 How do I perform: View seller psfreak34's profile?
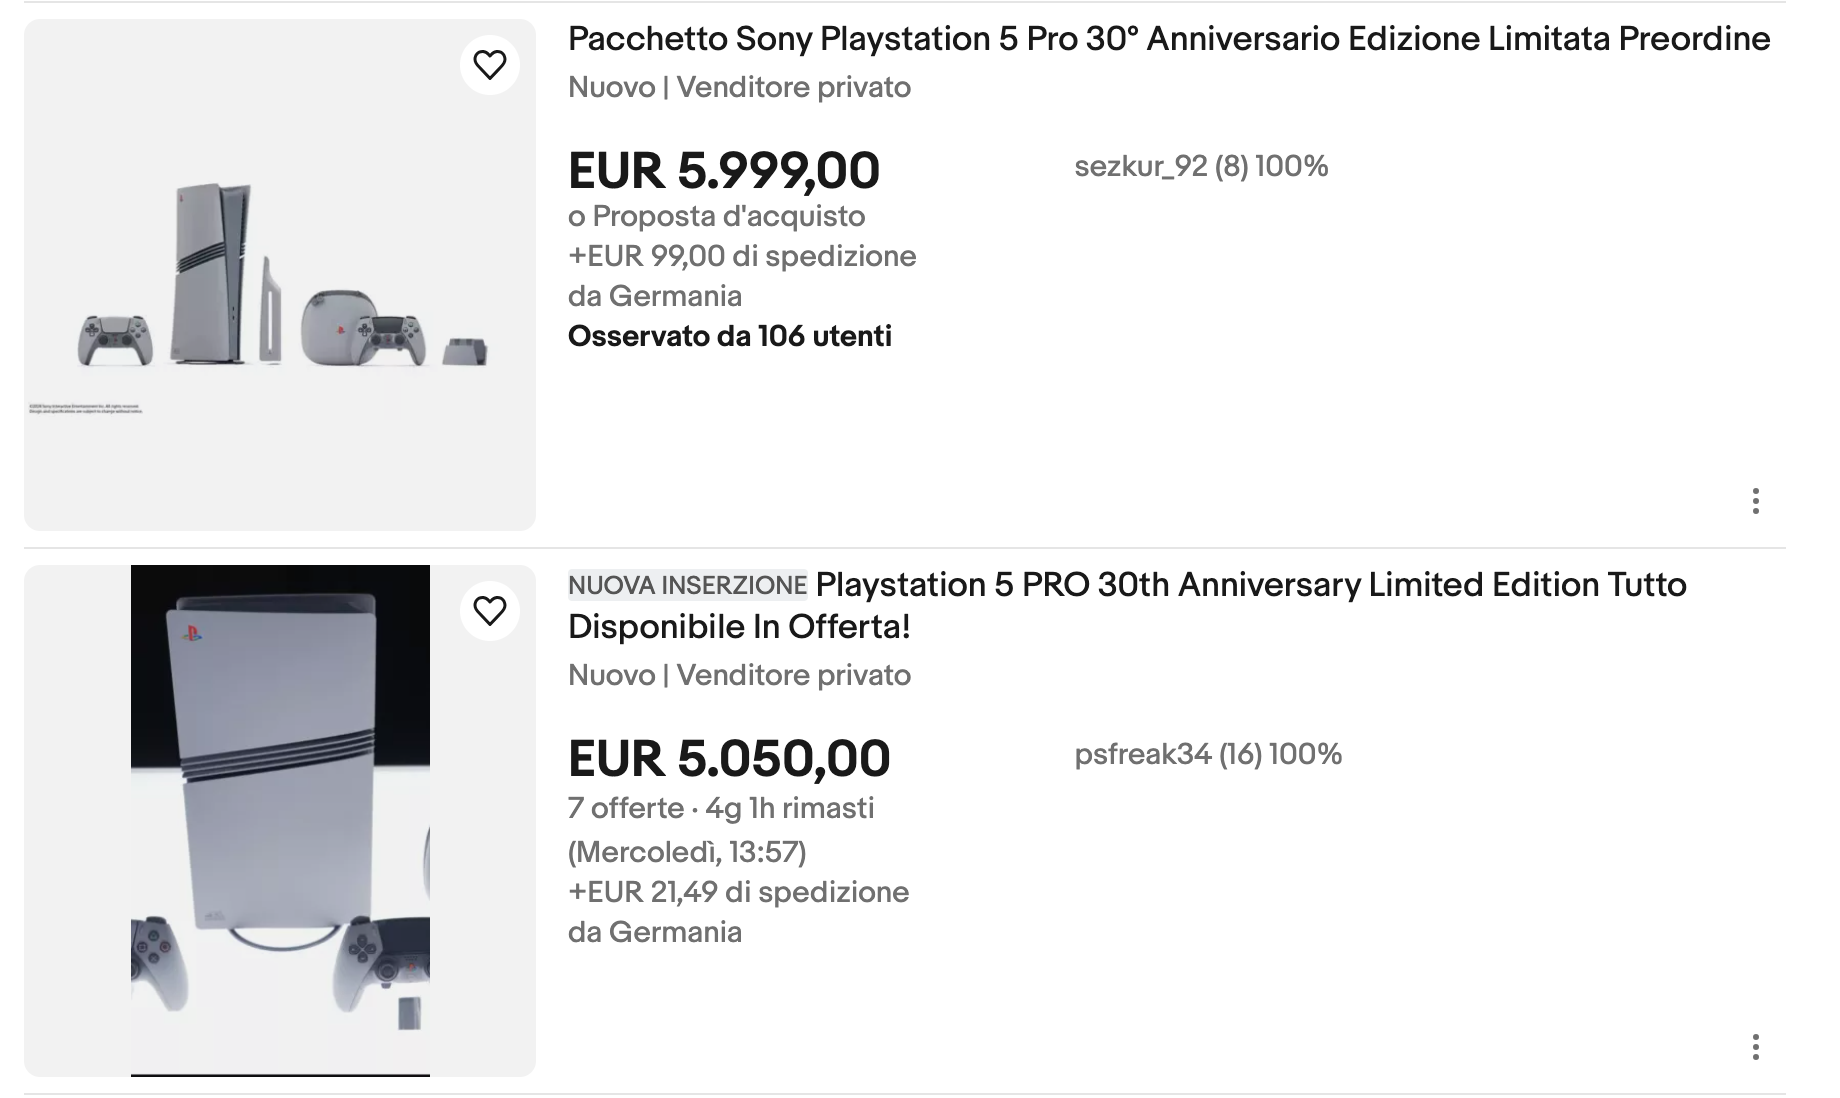[x=1207, y=754]
